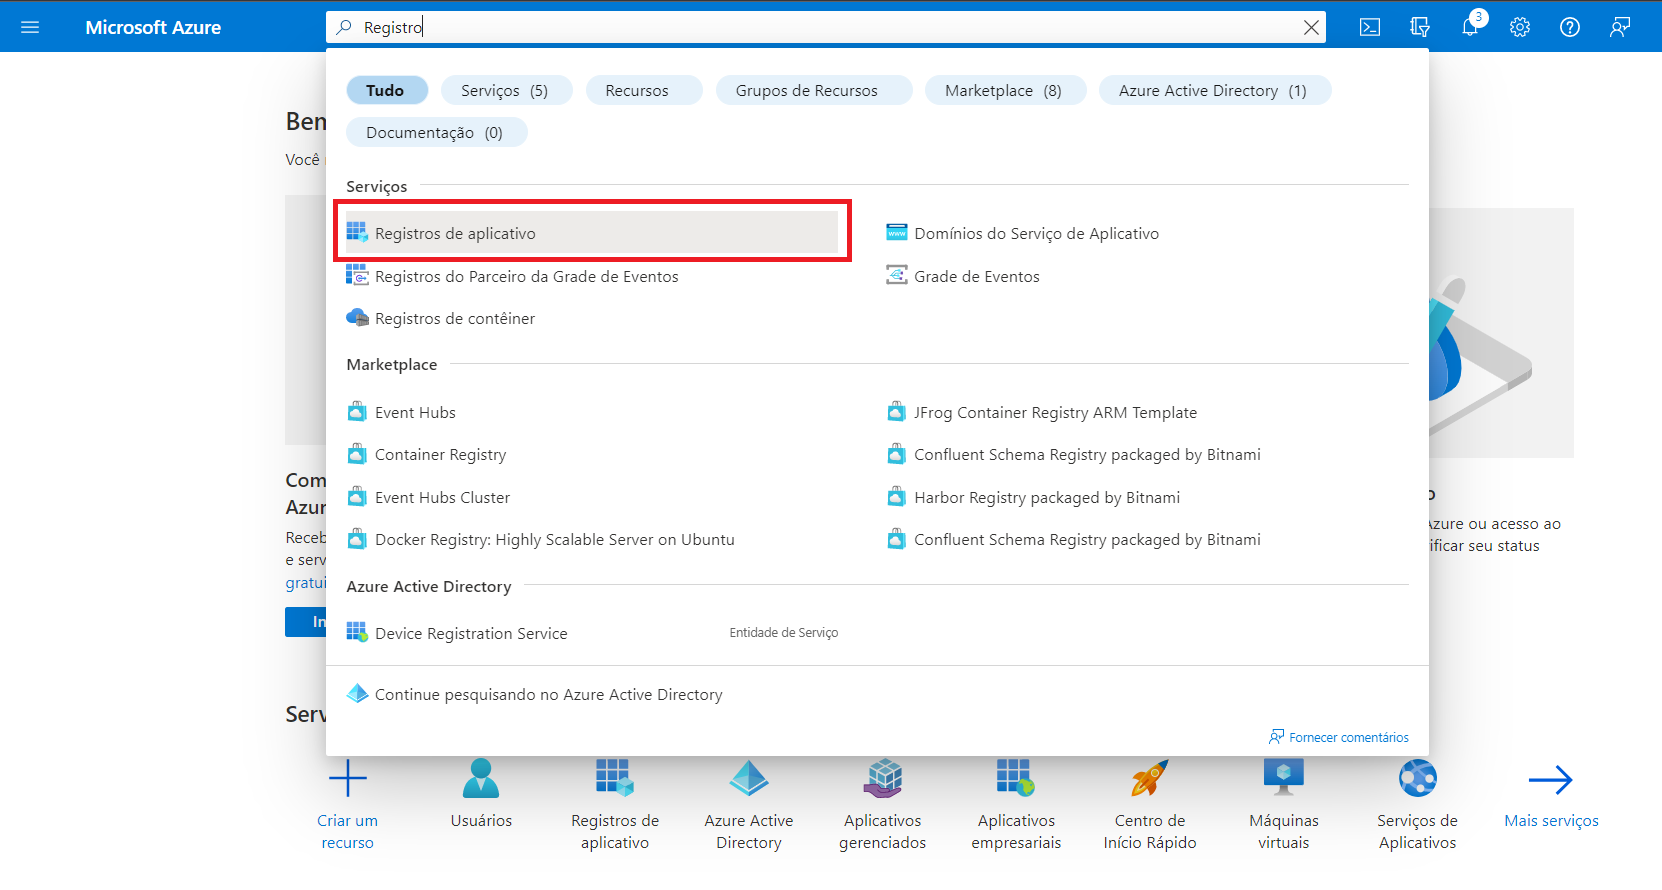Open the help question mark icon
The image size is (1662, 890).
click(x=1570, y=27)
